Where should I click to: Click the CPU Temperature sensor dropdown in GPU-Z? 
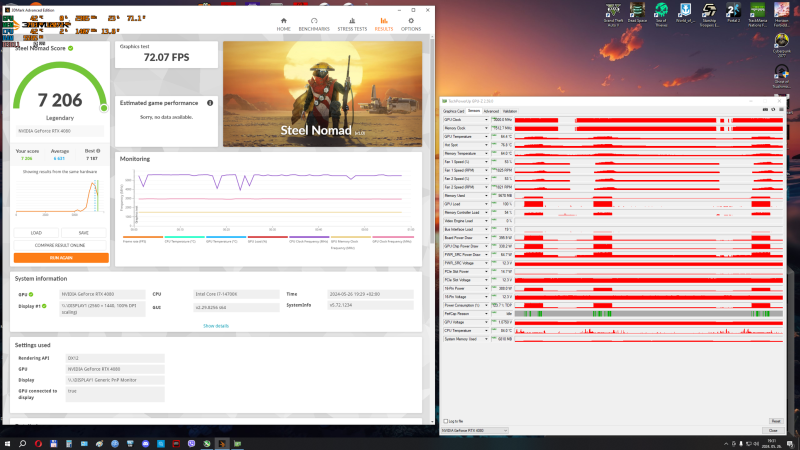point(486,331)
